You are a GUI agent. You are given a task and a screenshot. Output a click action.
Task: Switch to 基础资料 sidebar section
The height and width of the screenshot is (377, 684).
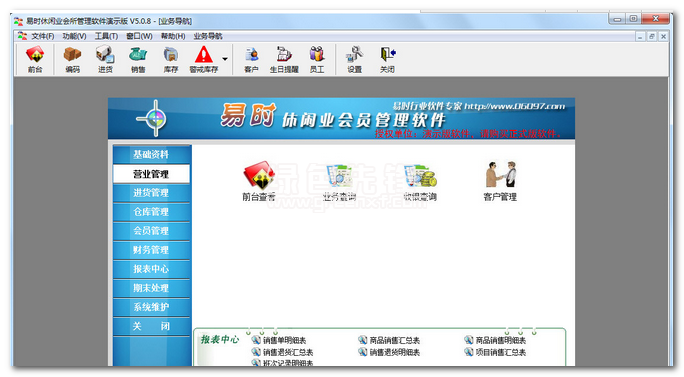tap(151, 154)
